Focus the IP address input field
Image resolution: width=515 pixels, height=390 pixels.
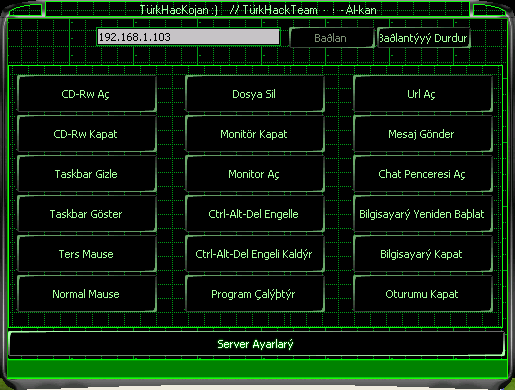pyautogui.click(x=188, y=37)
